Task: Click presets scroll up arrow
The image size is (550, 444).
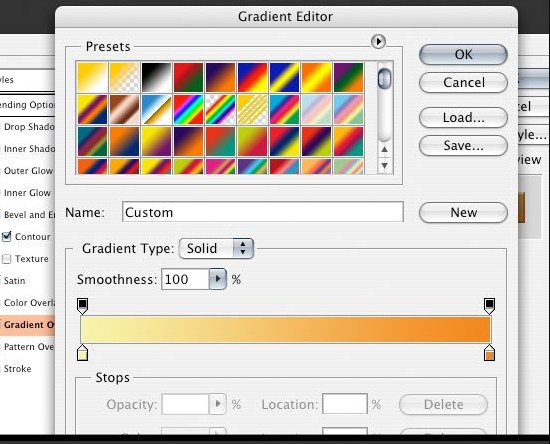Action: pos(384,149)
